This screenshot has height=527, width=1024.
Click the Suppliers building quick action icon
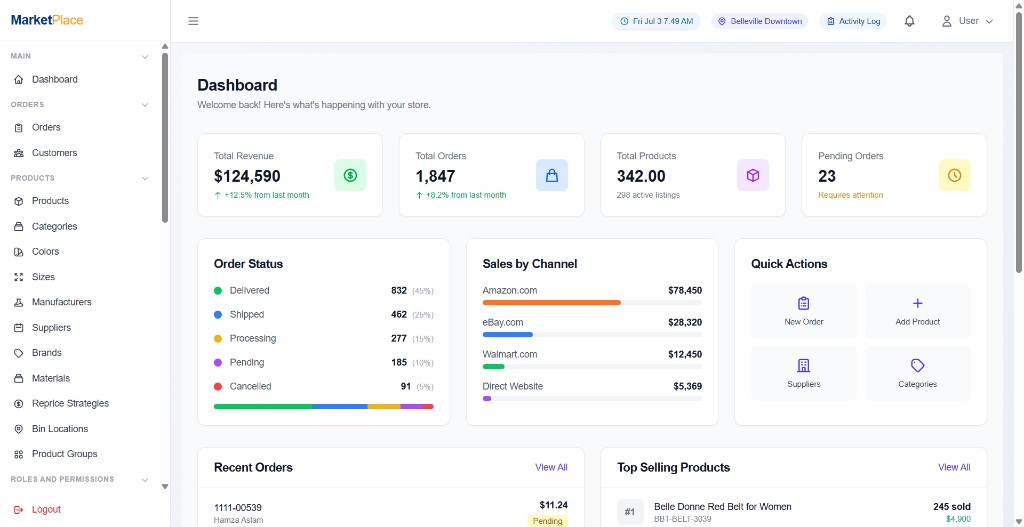(x=804, y=365)
